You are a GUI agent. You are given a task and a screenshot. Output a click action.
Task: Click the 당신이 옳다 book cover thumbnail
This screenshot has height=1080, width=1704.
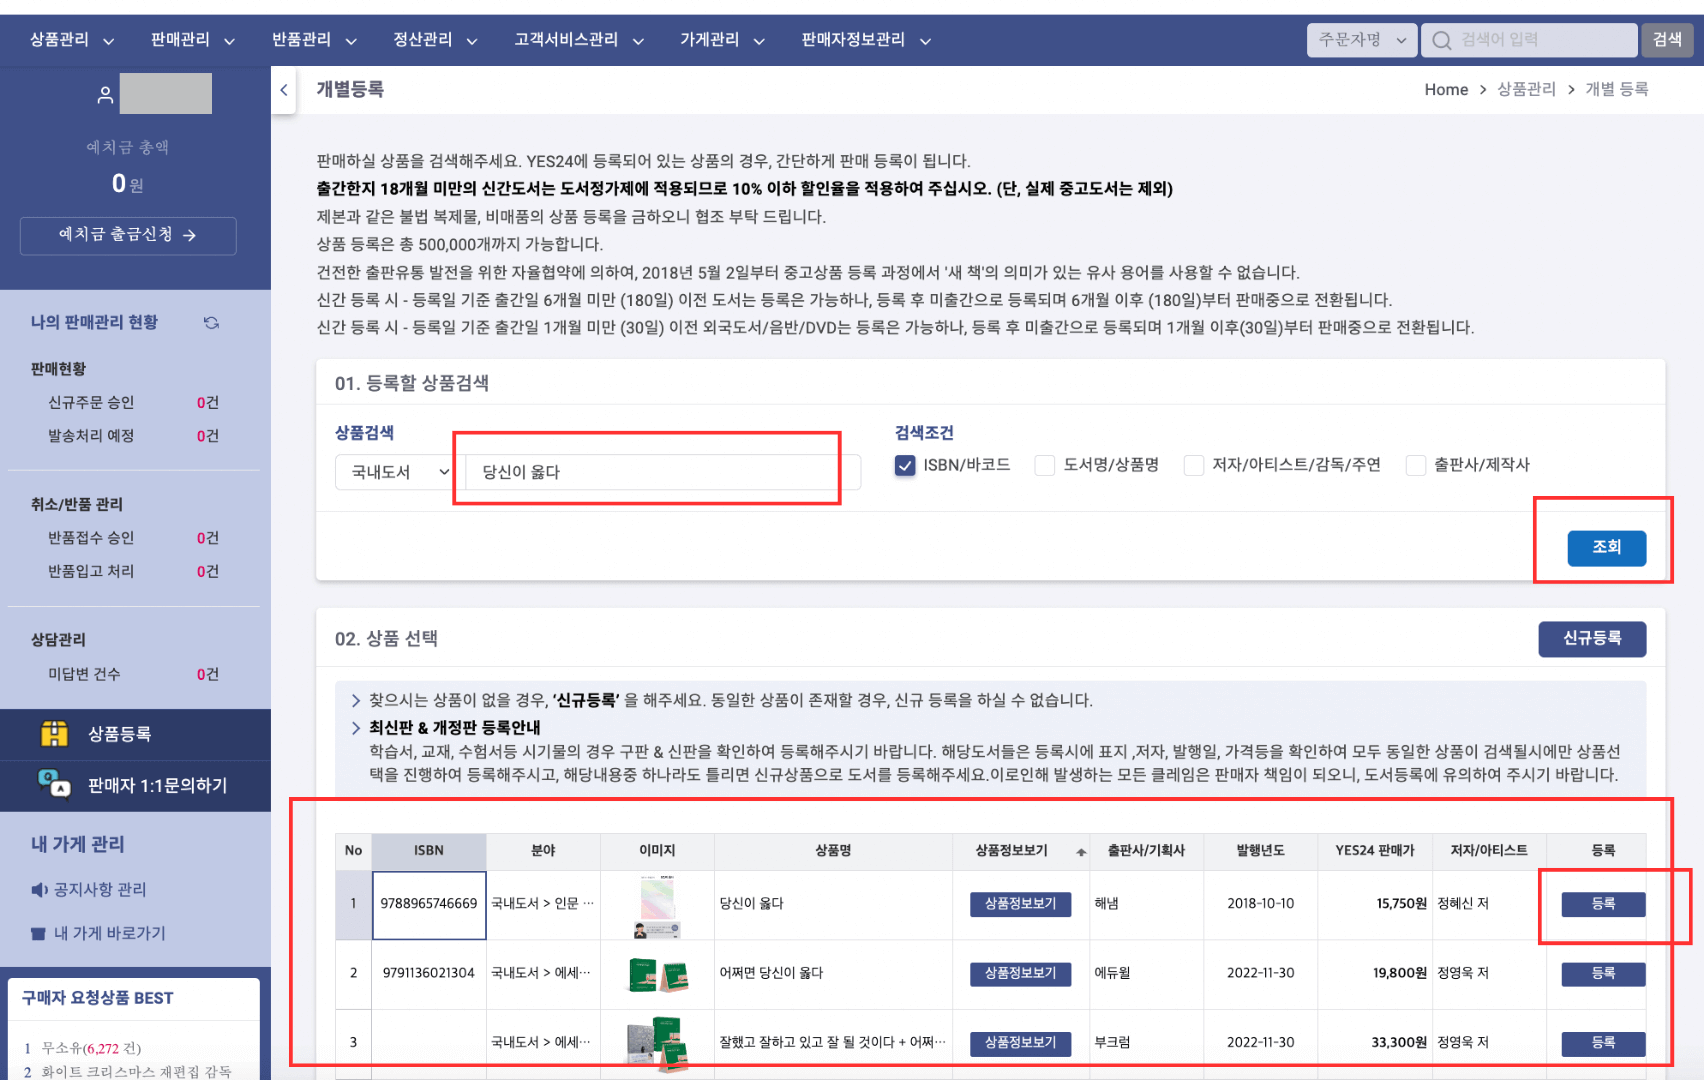click(657, 905)
